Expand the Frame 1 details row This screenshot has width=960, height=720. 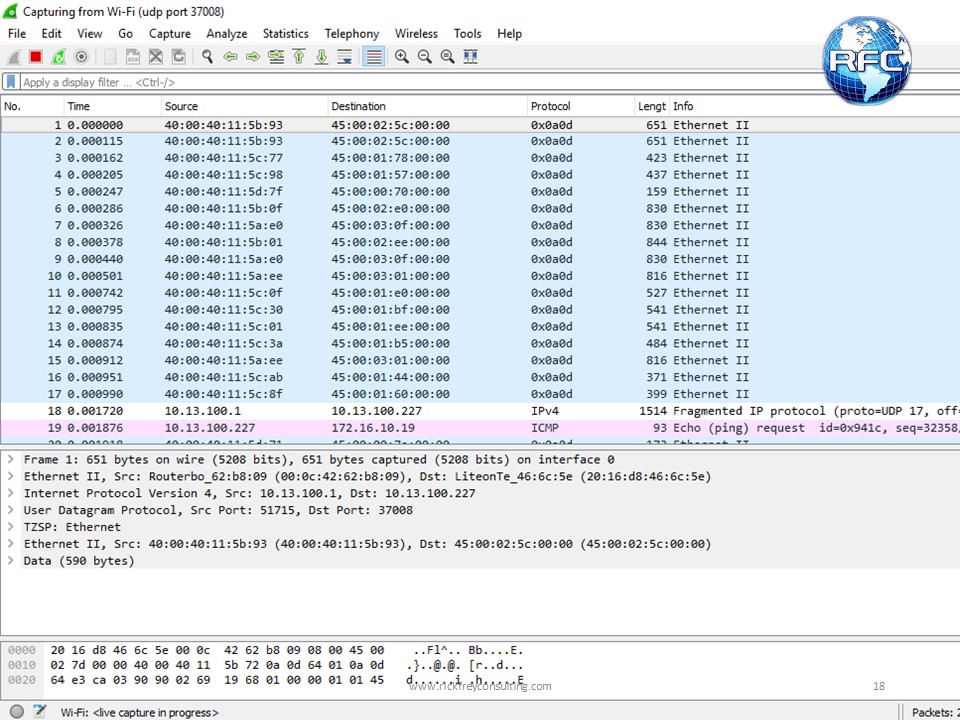click(10, 459)
